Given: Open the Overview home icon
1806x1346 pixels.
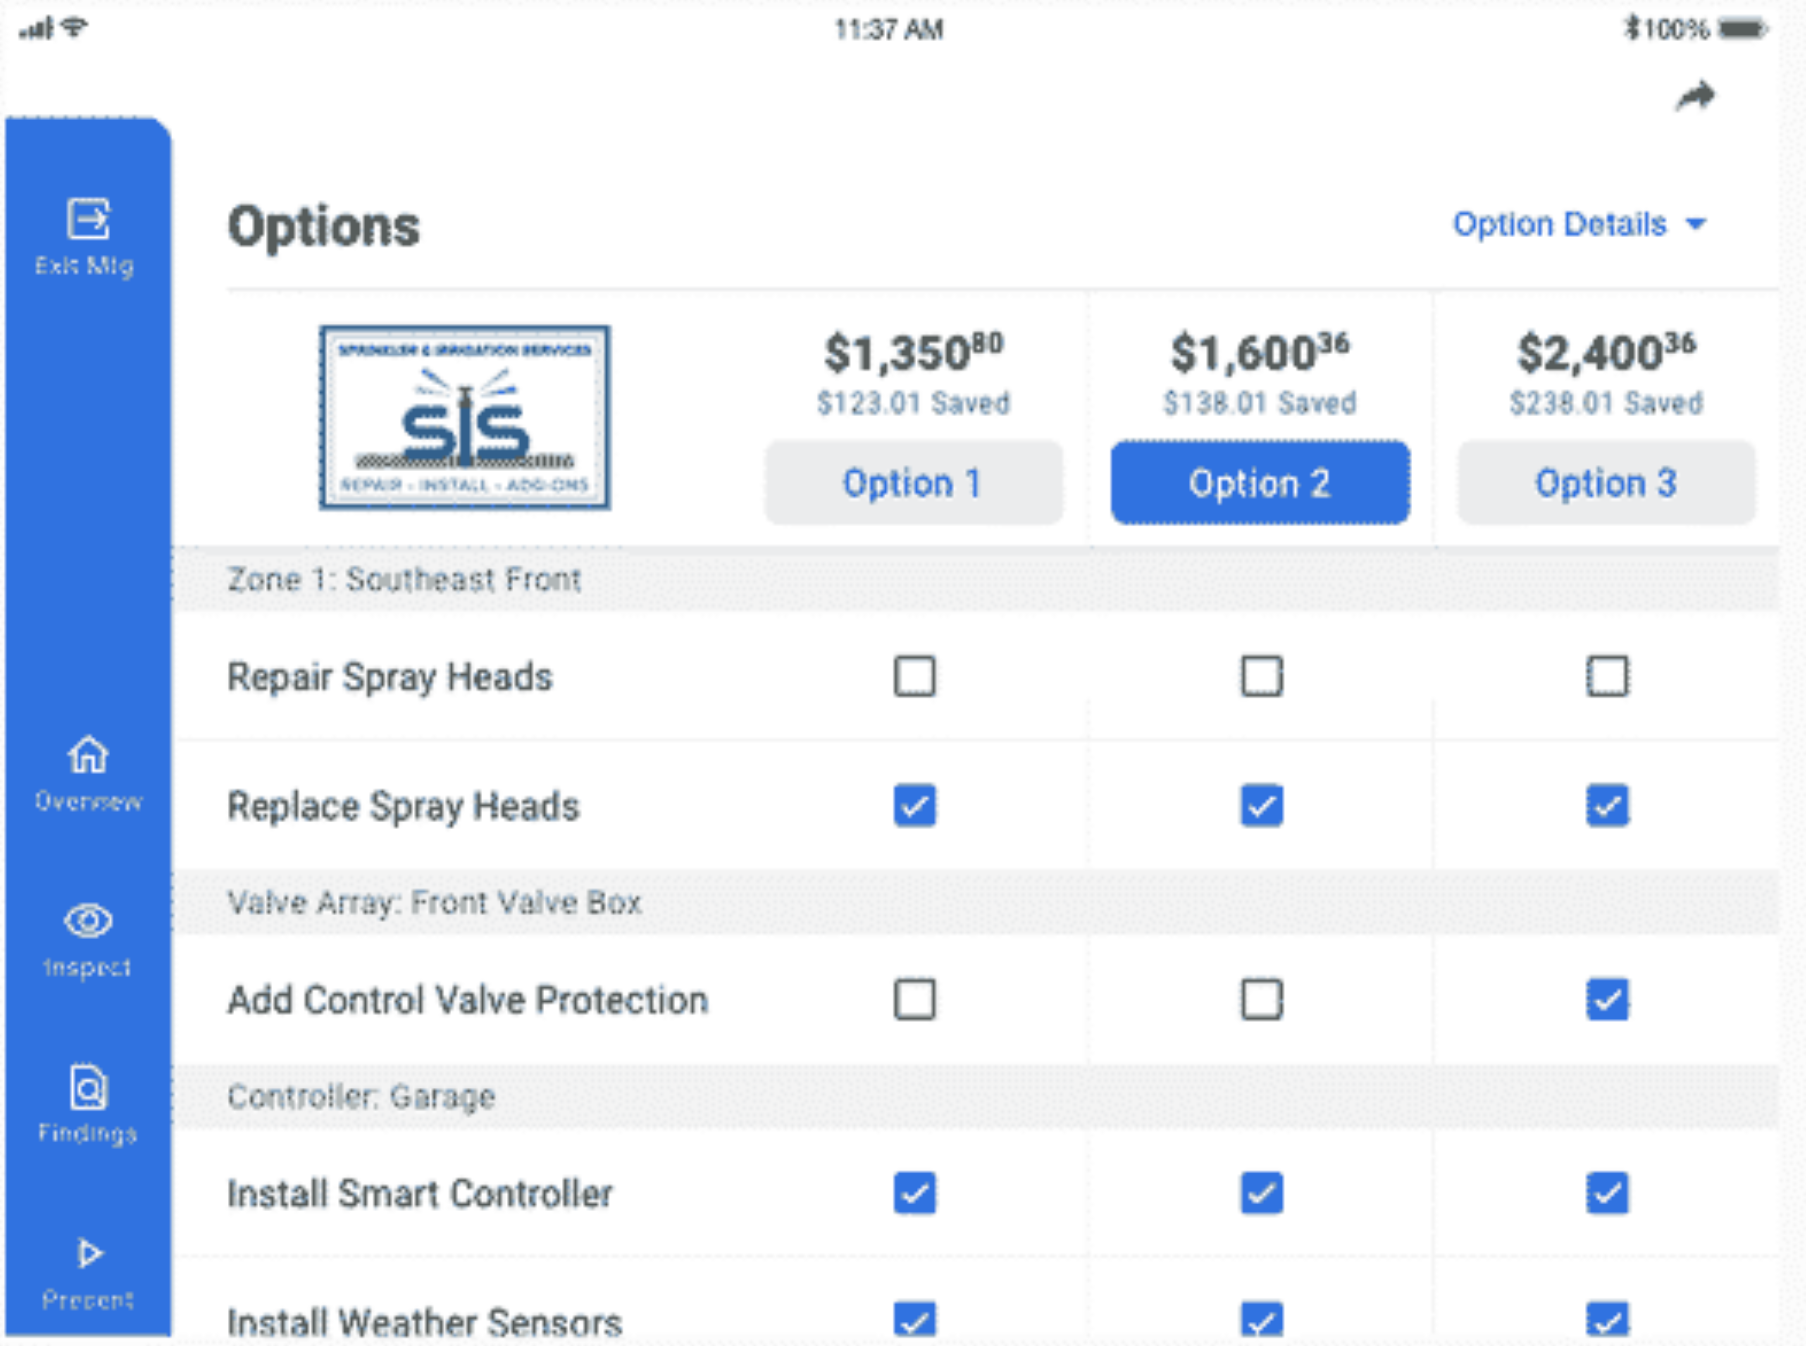Looking at the screenshot, I should pyautogui.click(x=87, y=755).
